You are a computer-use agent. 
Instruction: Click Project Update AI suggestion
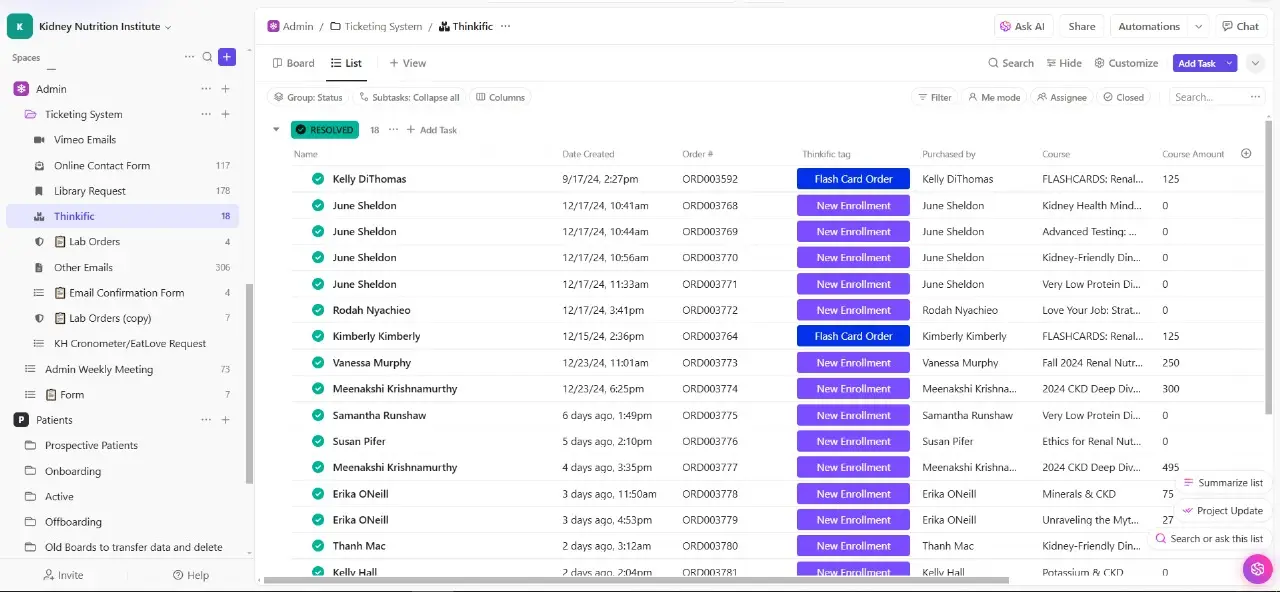[1223, 510]
